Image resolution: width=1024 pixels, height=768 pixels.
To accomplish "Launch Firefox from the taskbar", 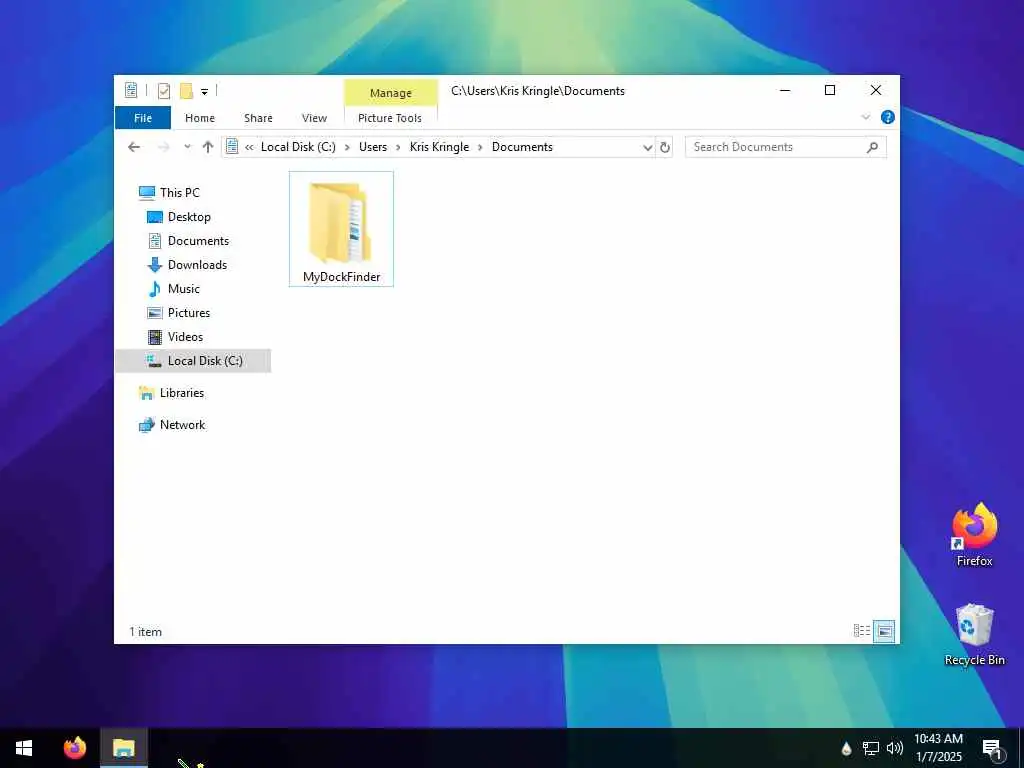I will (x=75, y=748).
